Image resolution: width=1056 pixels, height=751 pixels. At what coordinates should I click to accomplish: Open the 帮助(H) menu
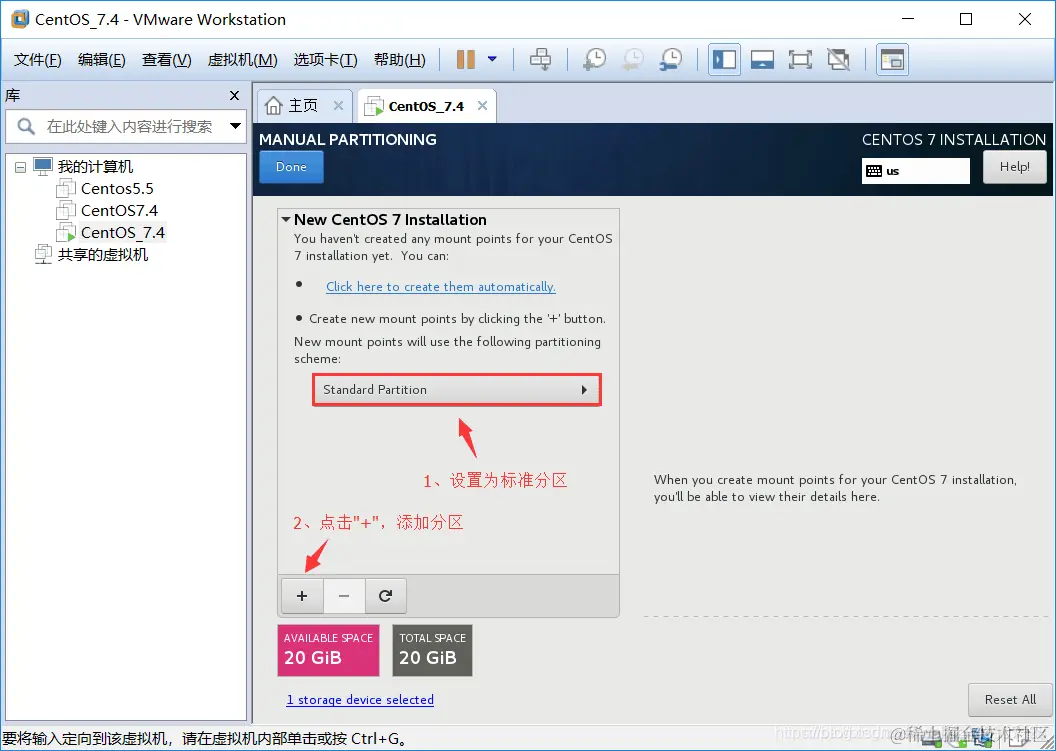point(399,60)
